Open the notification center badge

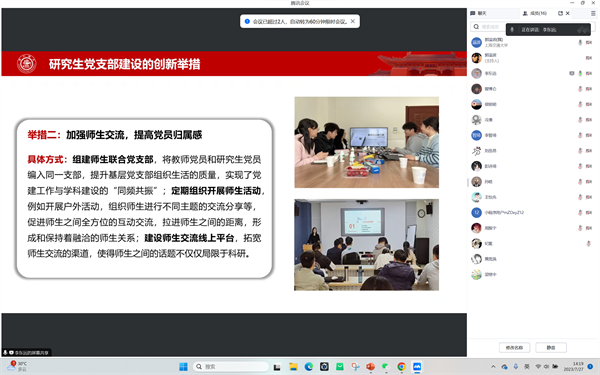coord(590,367)
